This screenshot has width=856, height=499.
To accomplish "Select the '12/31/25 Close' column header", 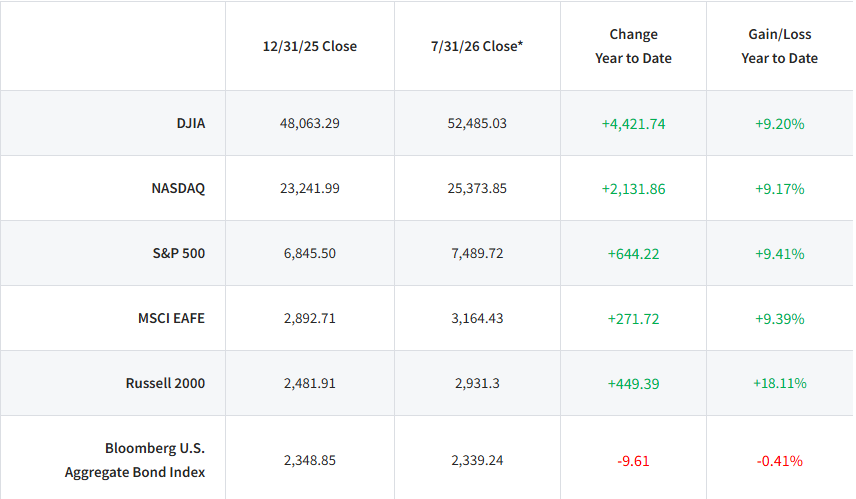I will (x=310, y=46).
